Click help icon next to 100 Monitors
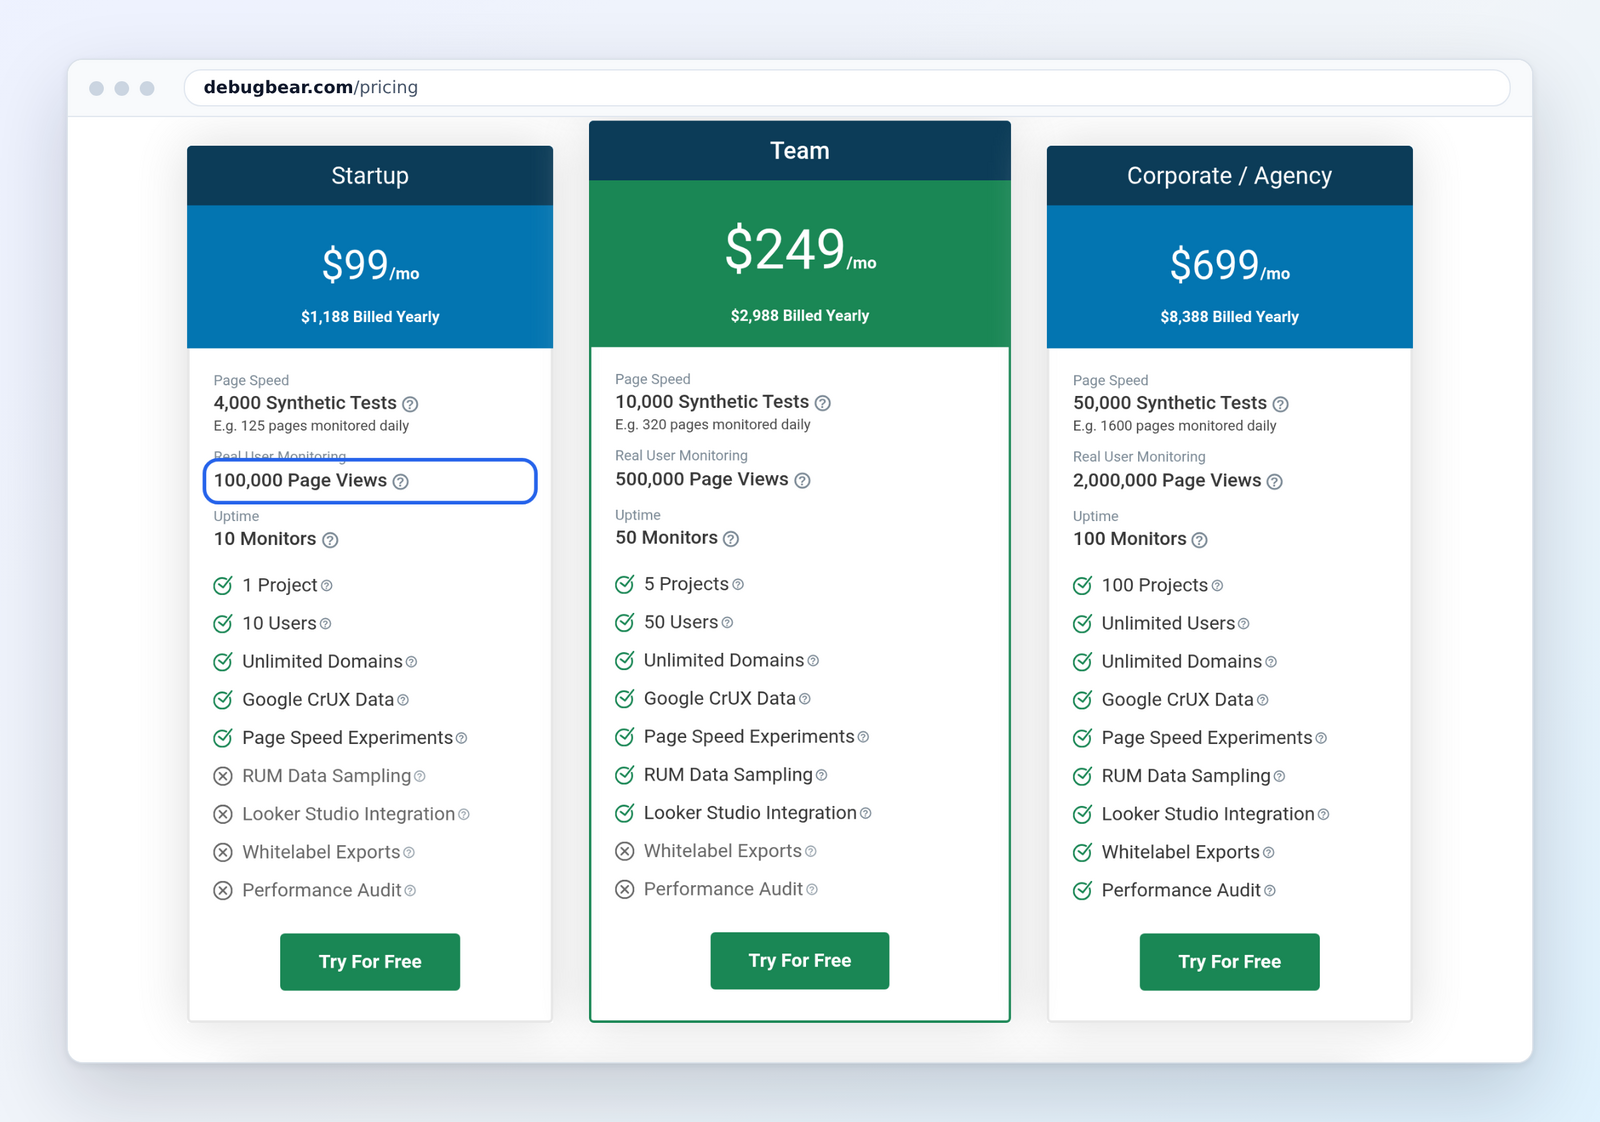Image resolution: width=1600 pixels, height=1122 pixels. 1199,540
